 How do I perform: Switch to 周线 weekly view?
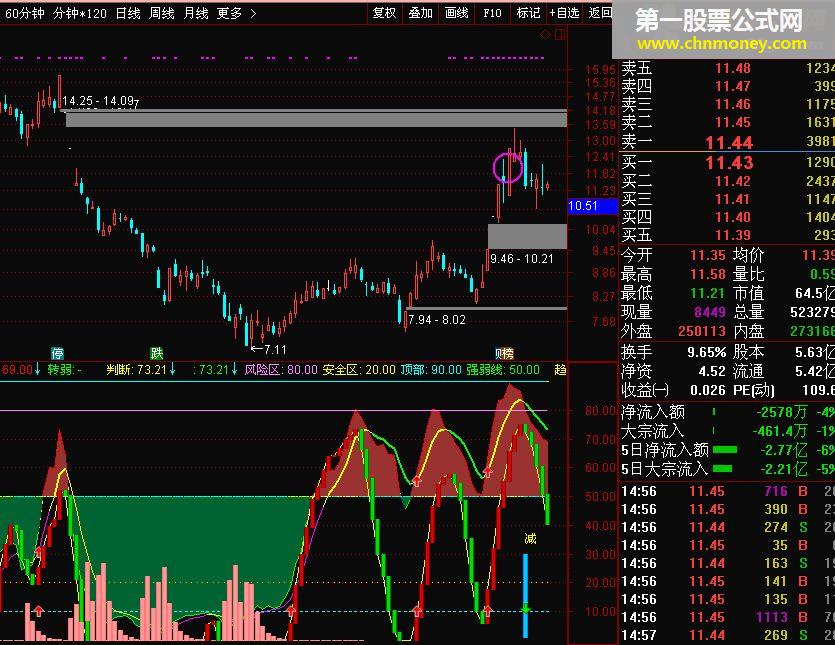161,13
